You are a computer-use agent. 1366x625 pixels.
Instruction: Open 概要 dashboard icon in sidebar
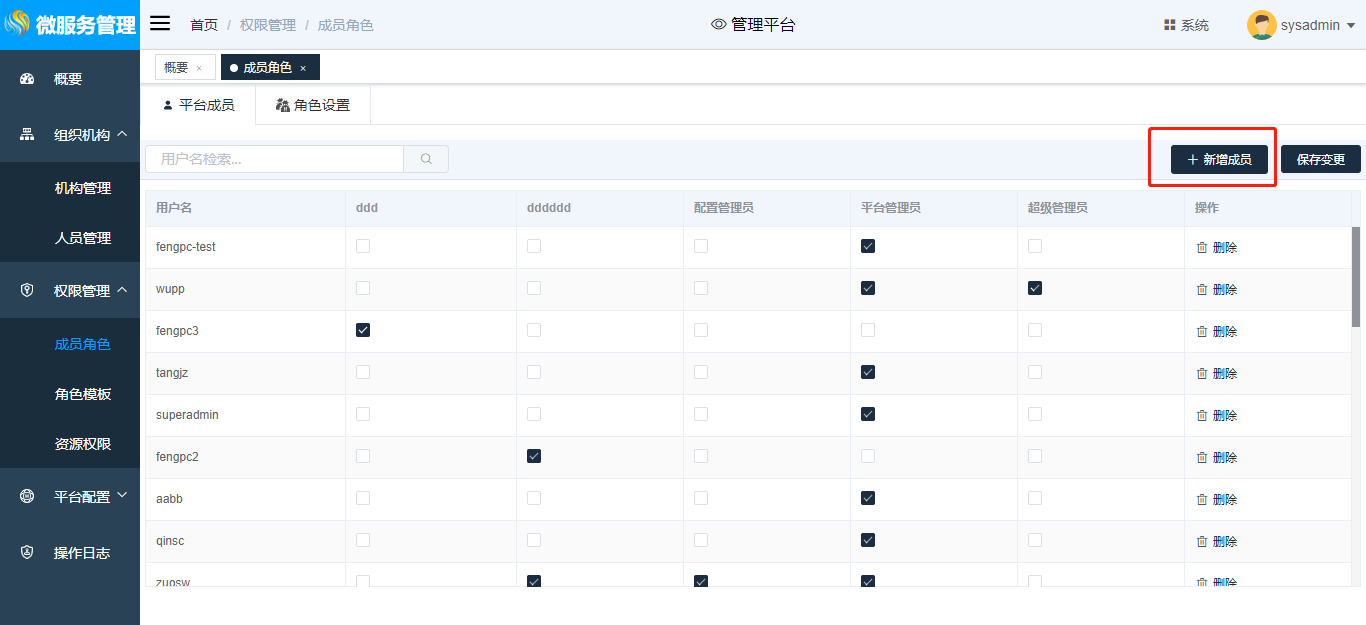pos(28,79)
